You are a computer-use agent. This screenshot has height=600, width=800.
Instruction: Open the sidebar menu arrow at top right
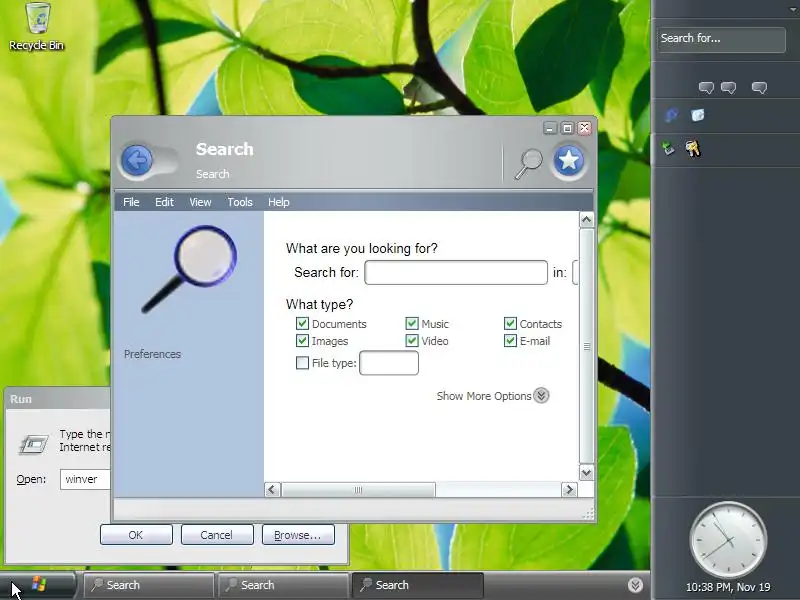coord(792,9)
